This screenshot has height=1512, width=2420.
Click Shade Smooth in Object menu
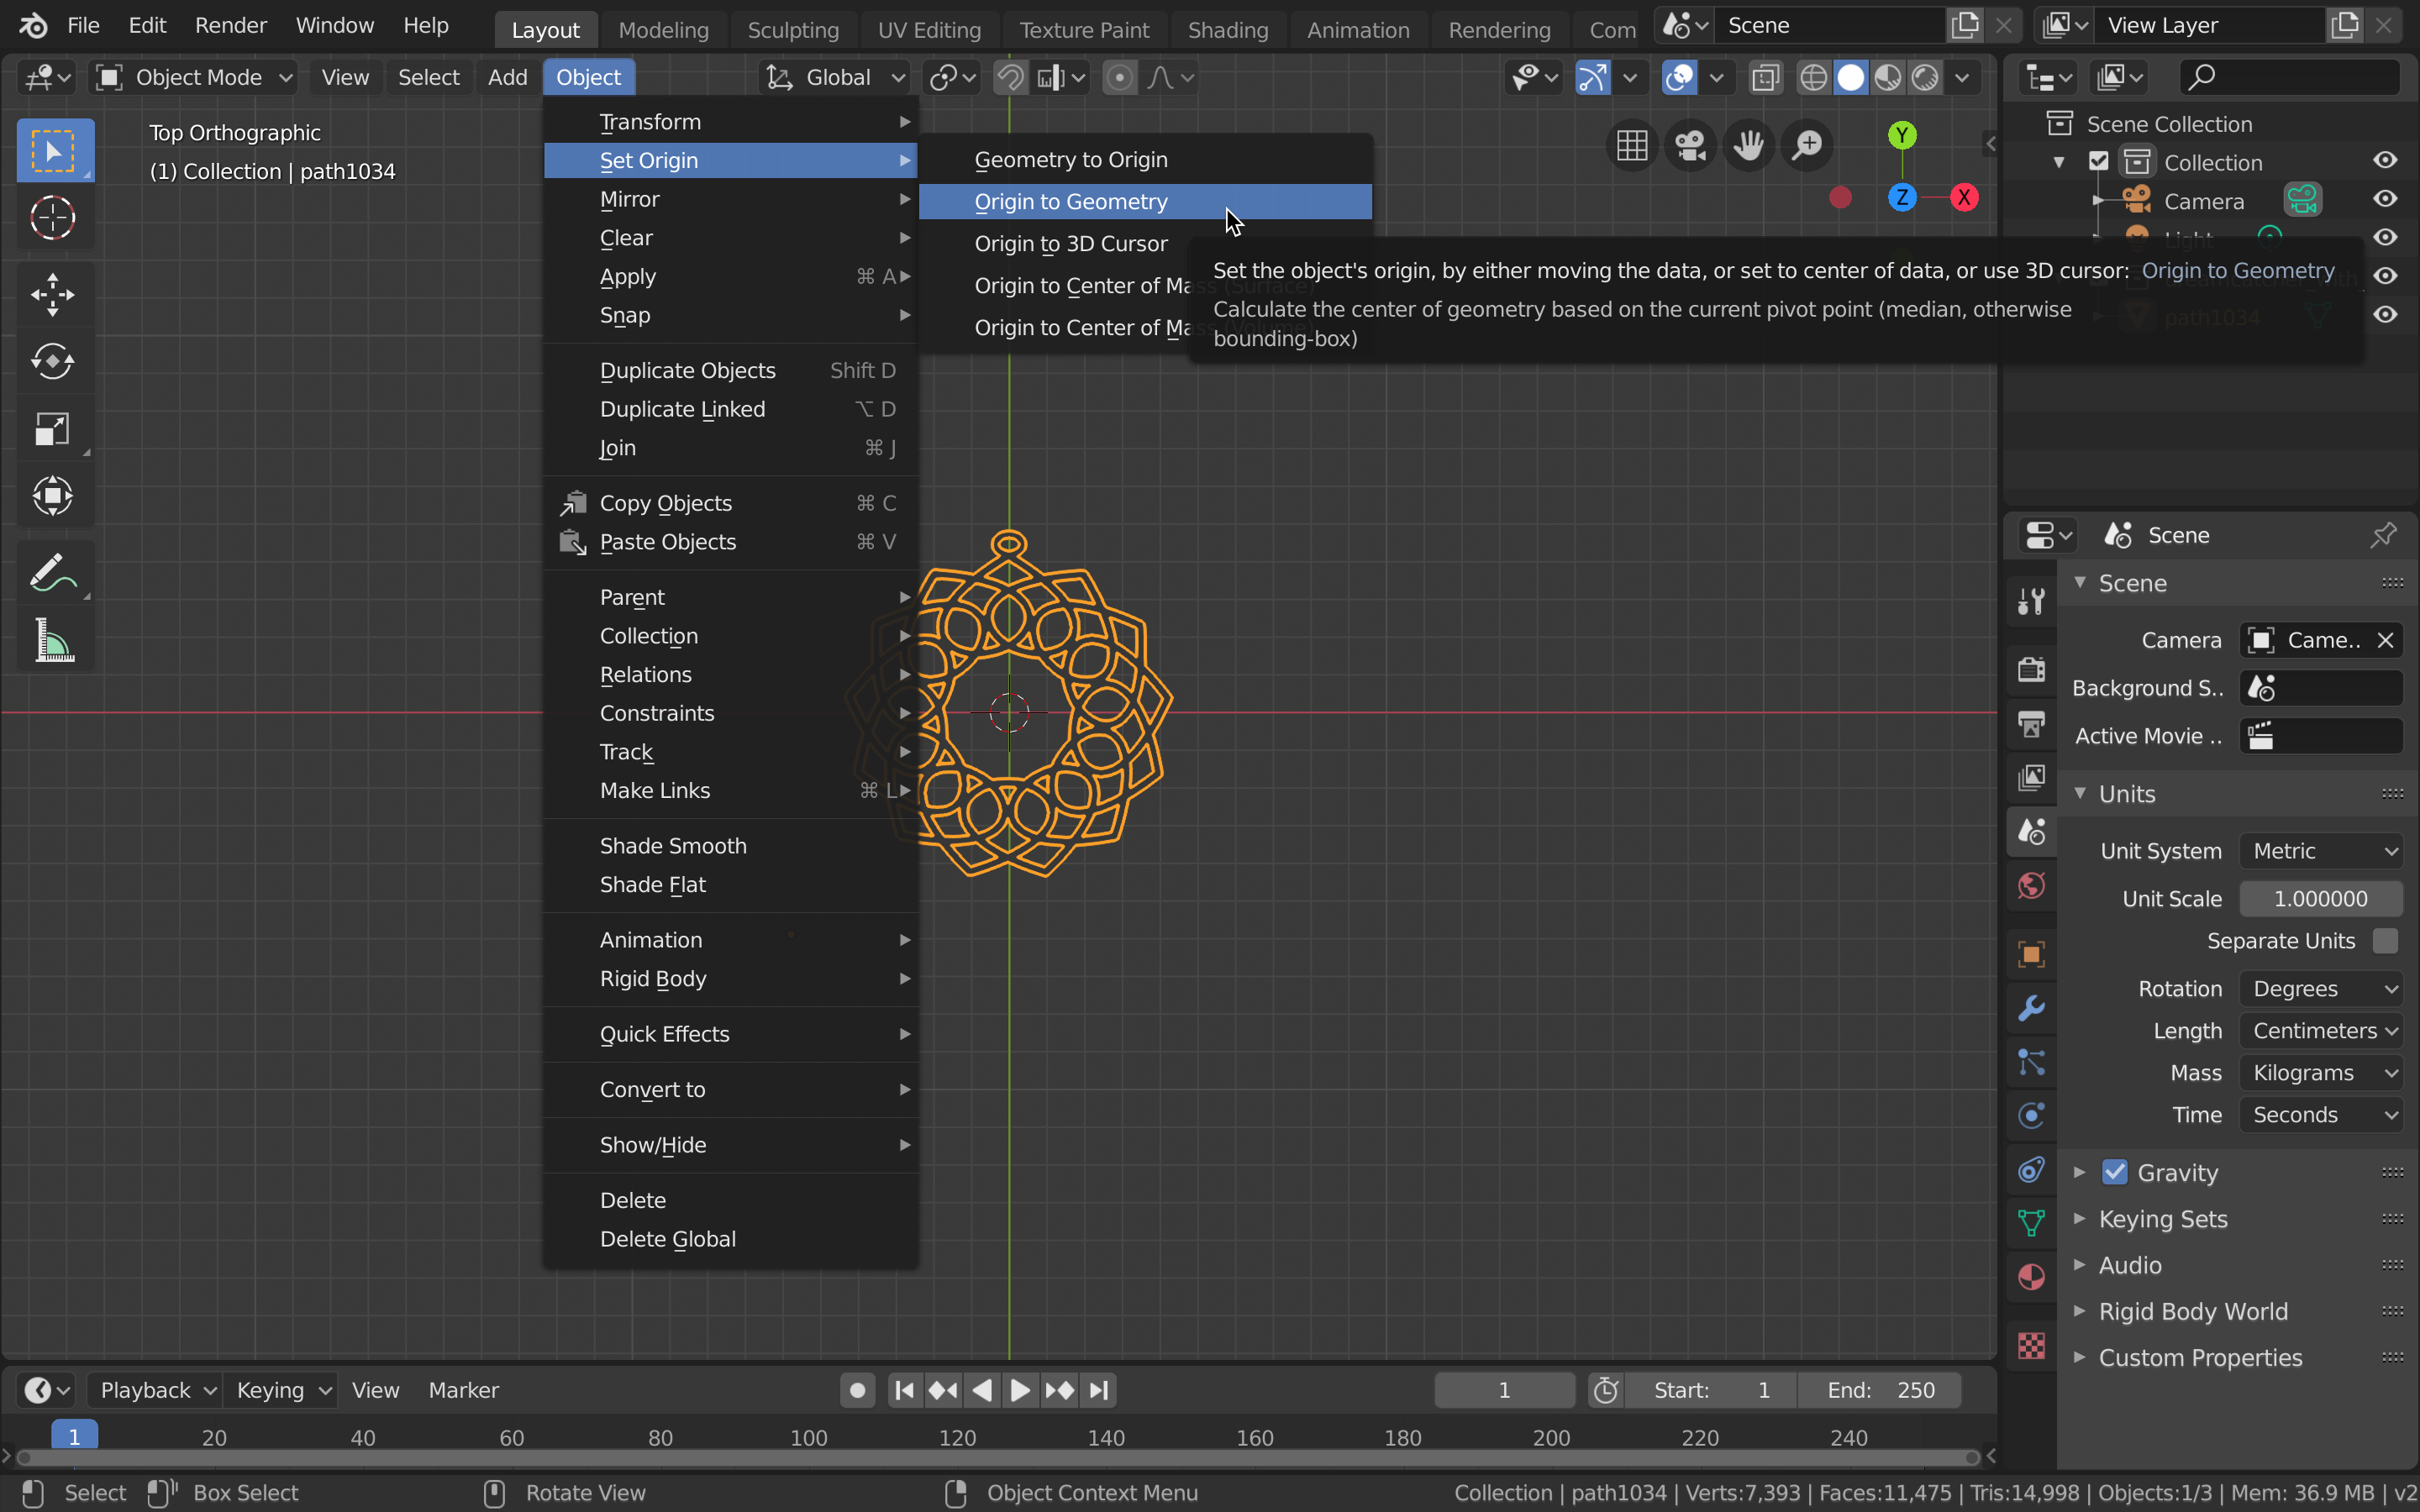[x=731, y=846]
